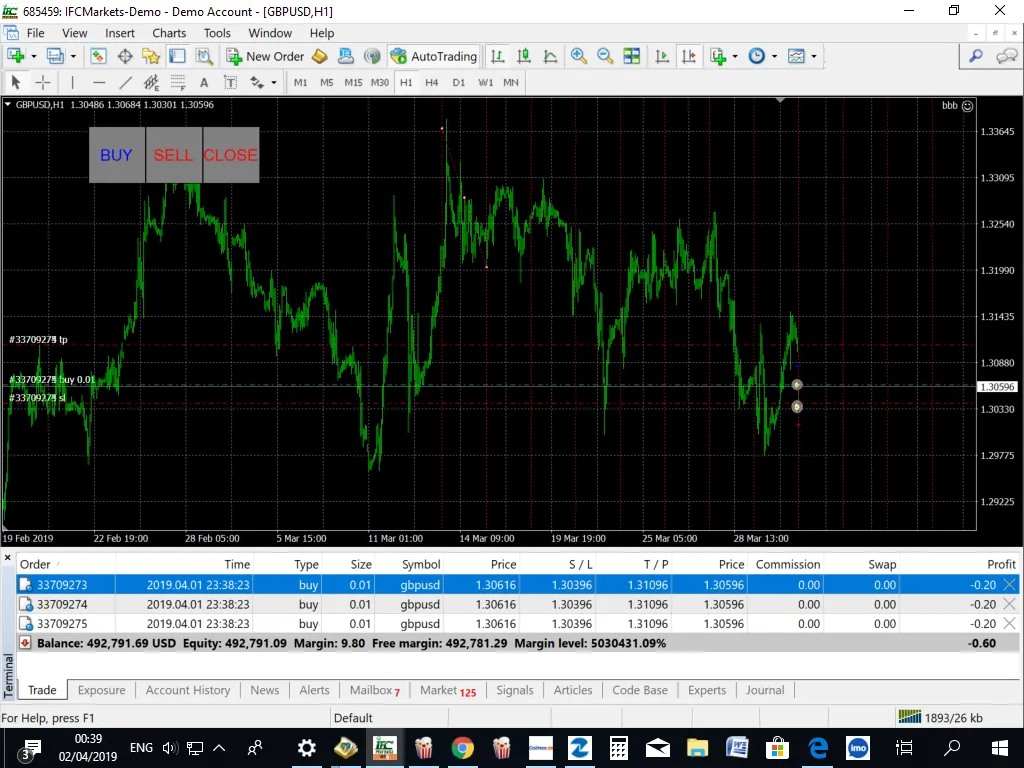Select the Crosshair cursor tool
1024x768 pixels.
pos(43,82)
